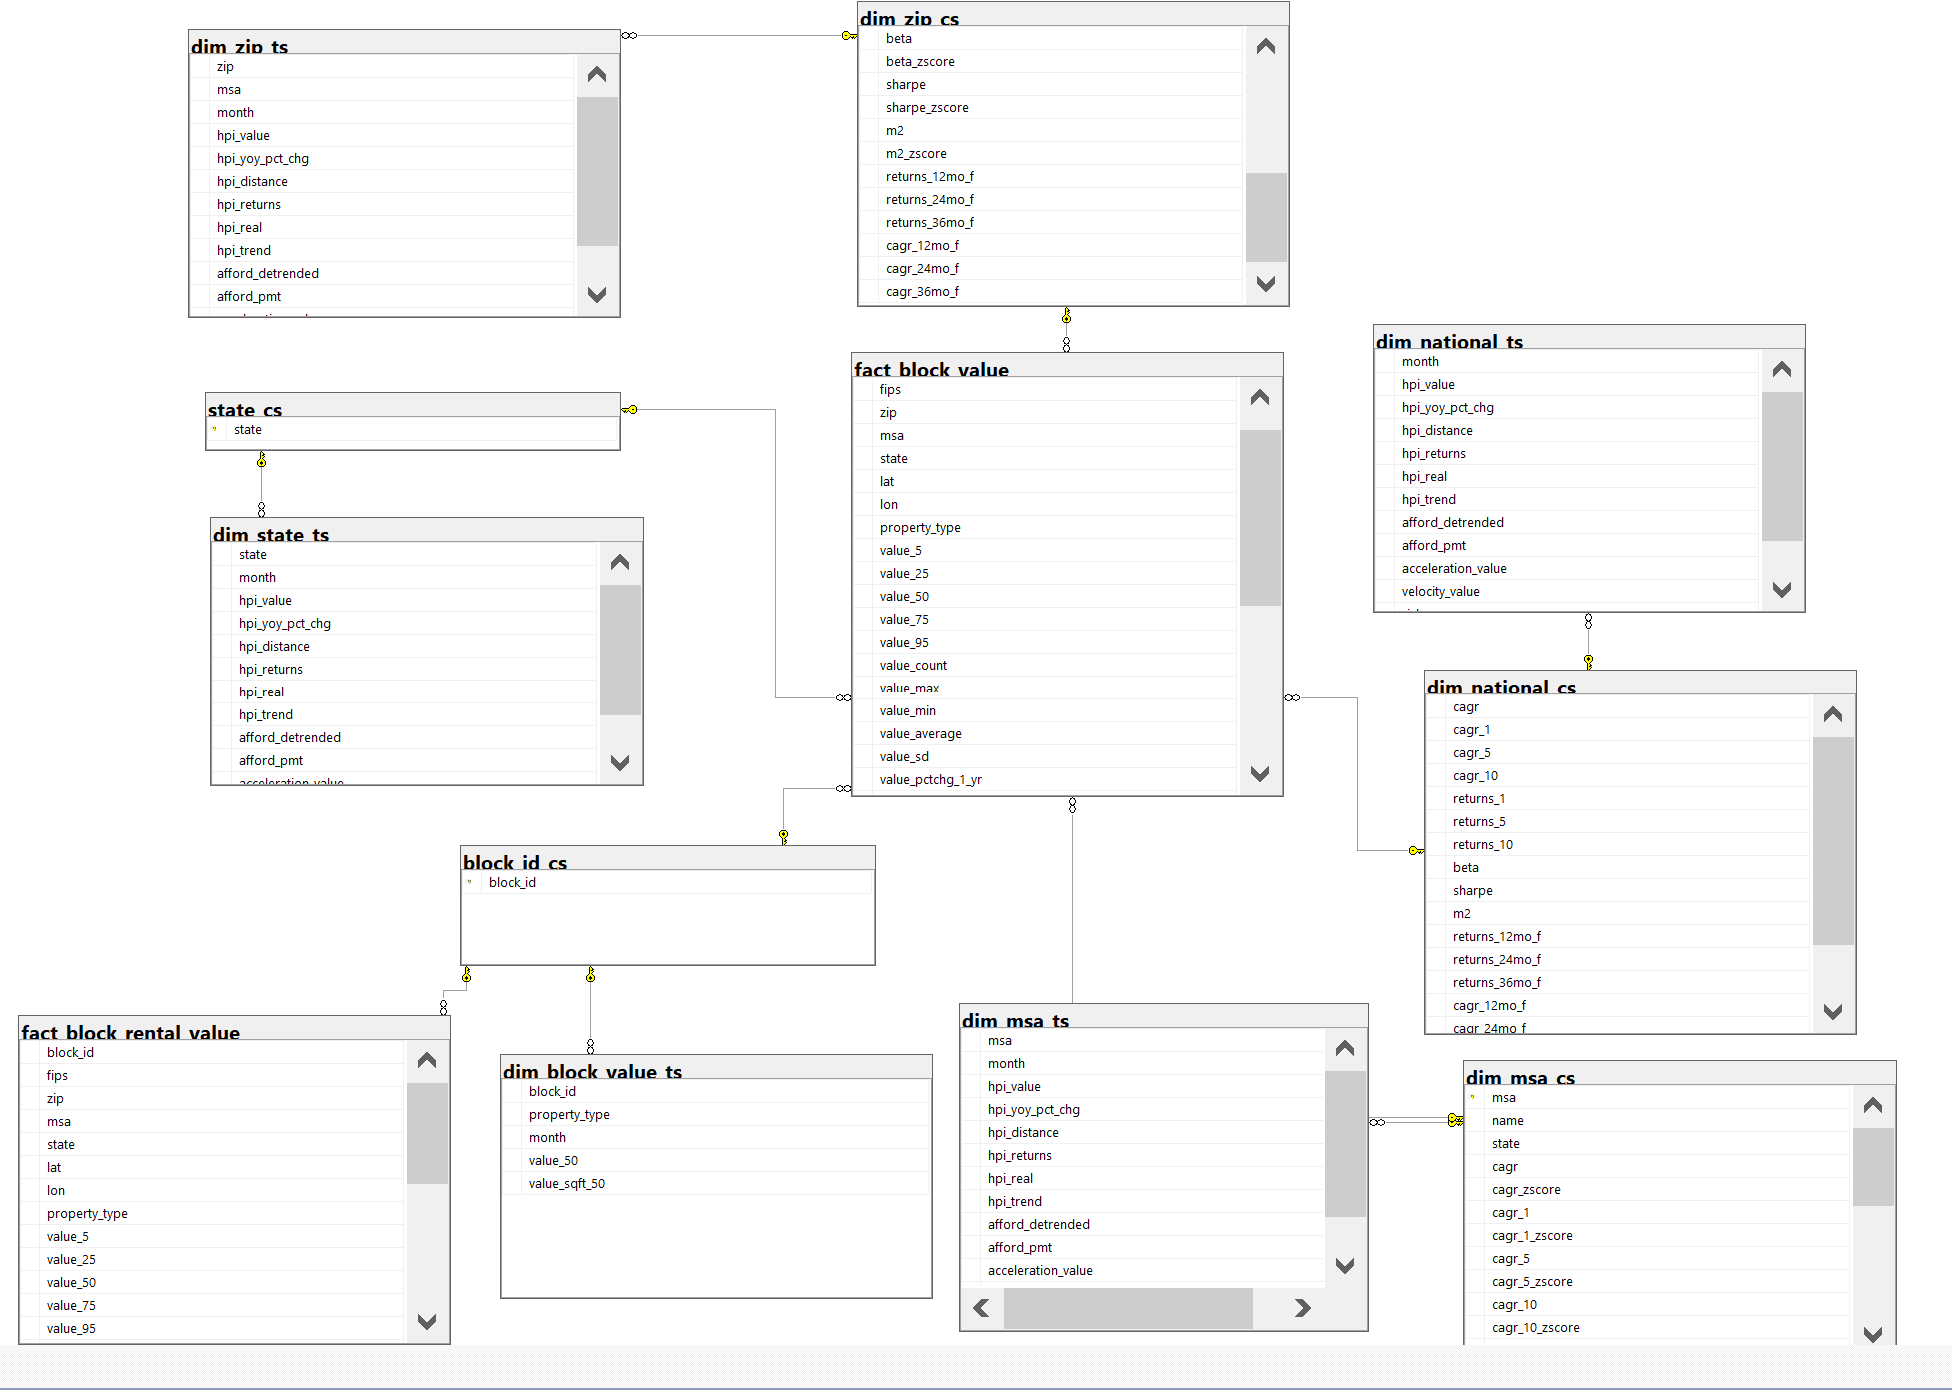Click the foreign key connector linking state_cs to dim_state_ts
Viewport: 1952px width, 1390px height.
(261, 462)
